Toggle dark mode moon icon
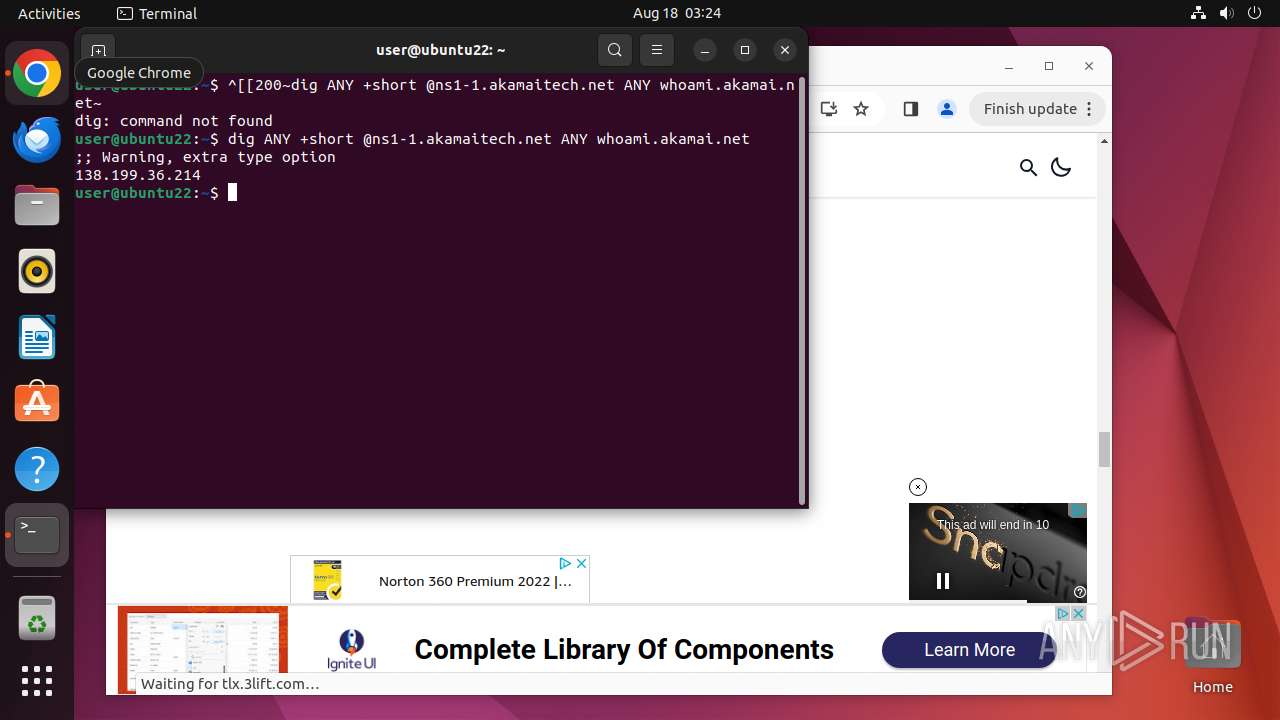The image size is (1280, 720). tap(1061, 167)
